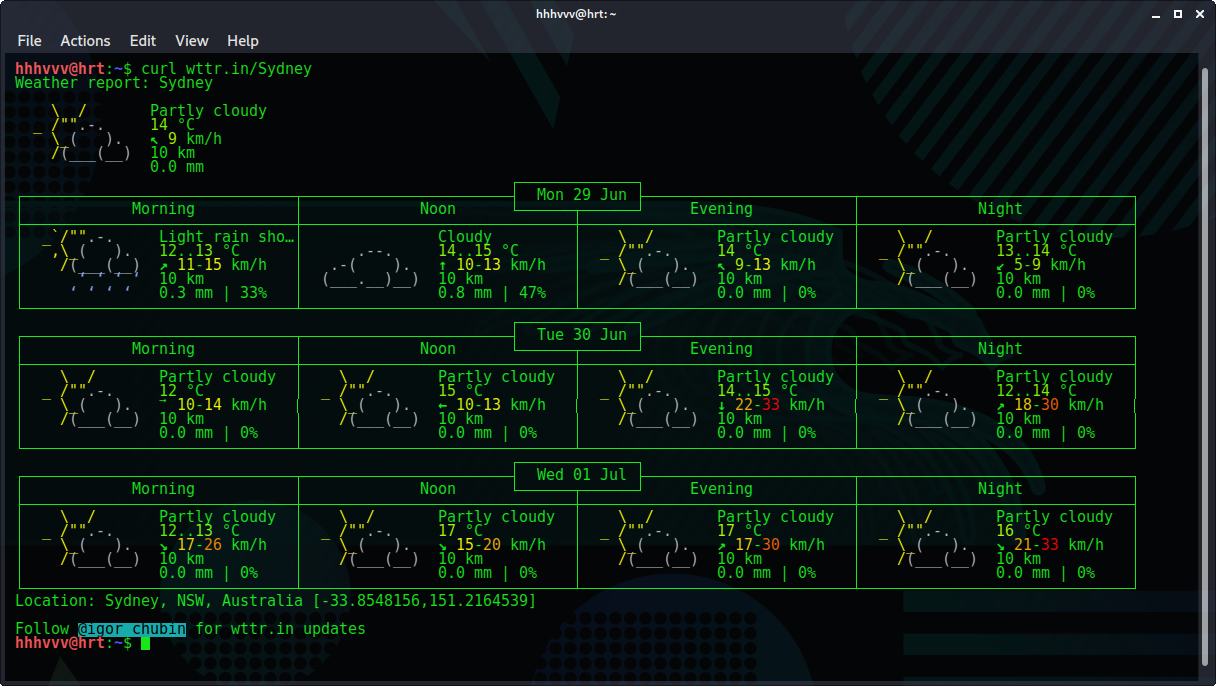1216x686 pixels.
Task: Click the '15 °C' temperature, Tue noon
Action: [460, 391]
